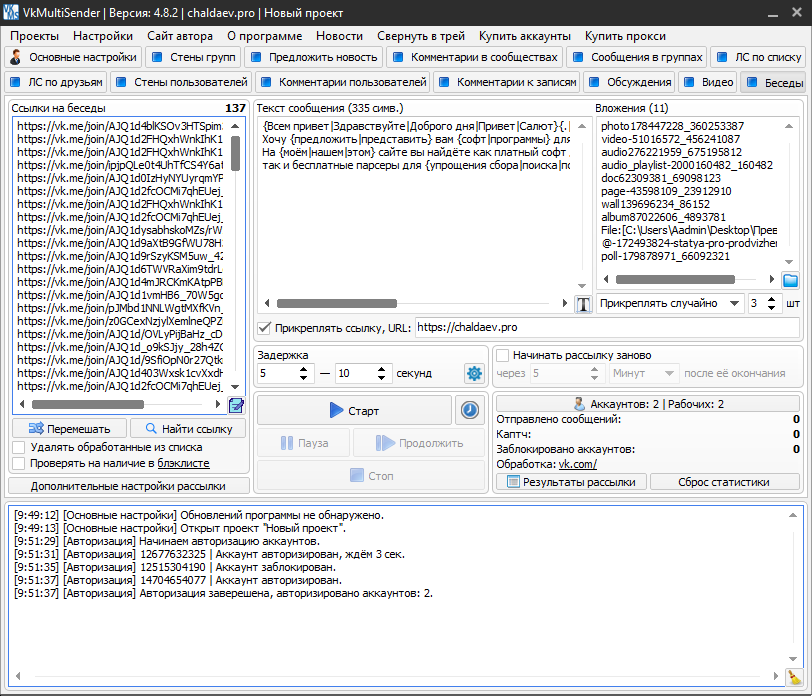Toggle the blue square on Комментарии в сообществах
812x696 pixels.
pyautogui.click(x=398, y=57)
